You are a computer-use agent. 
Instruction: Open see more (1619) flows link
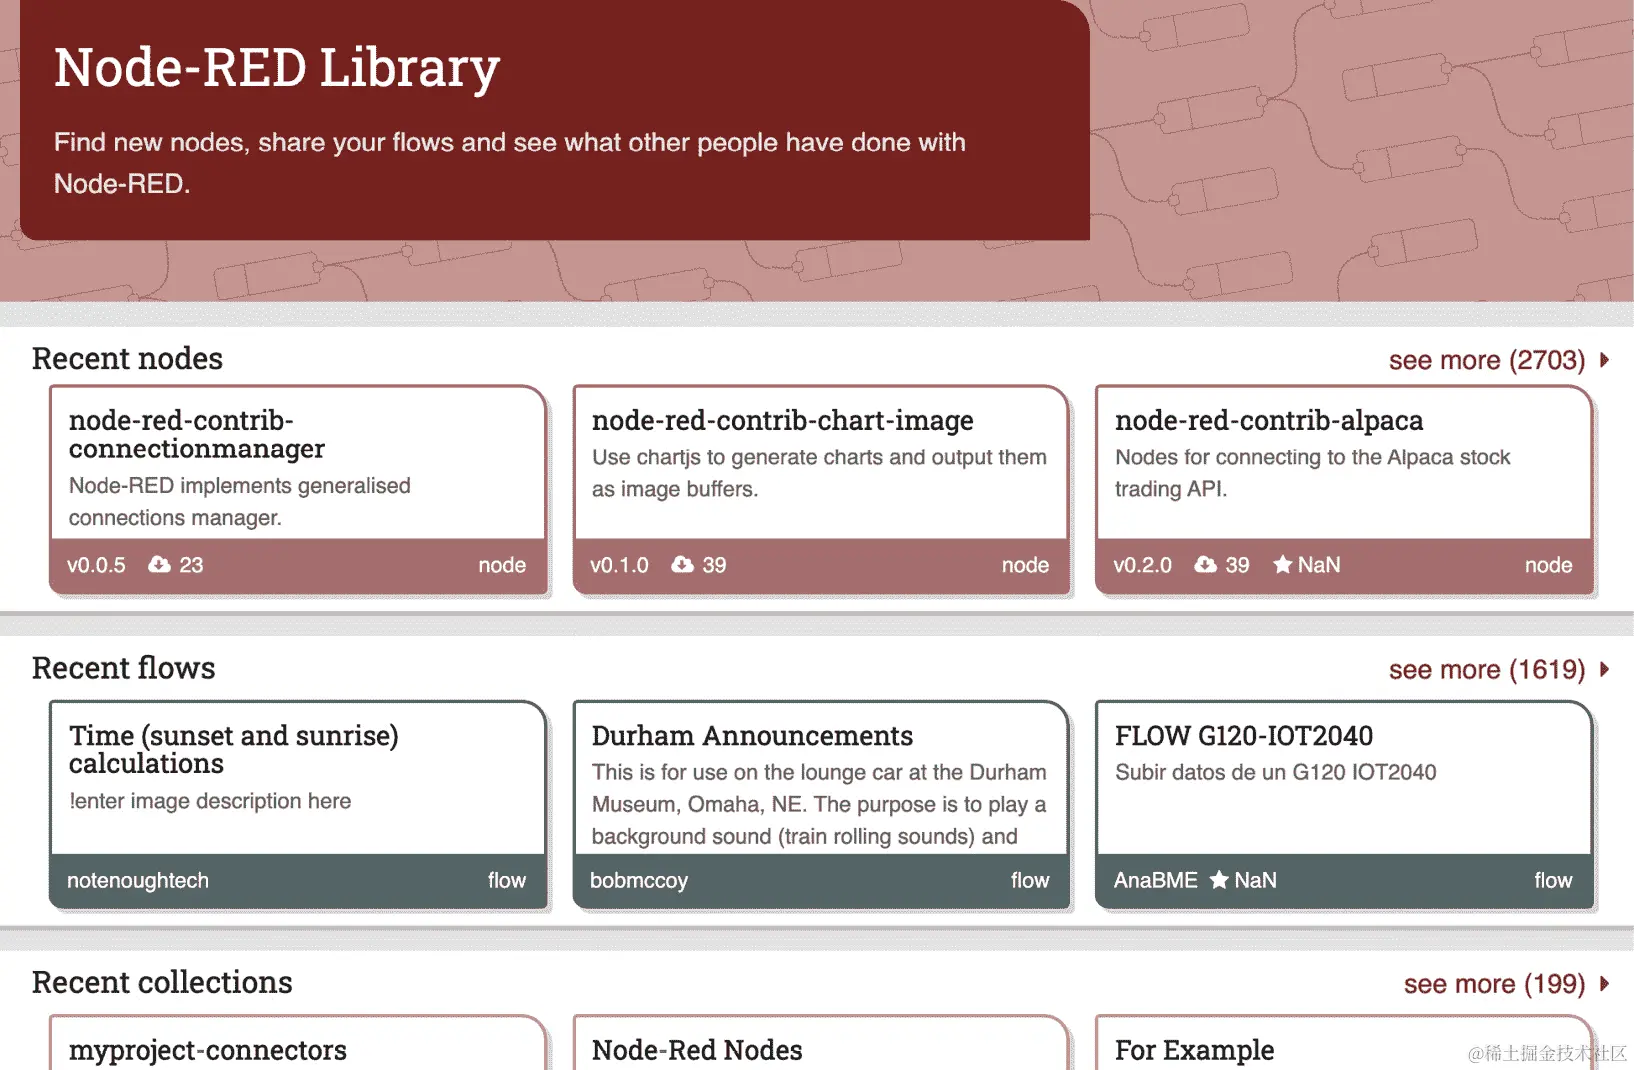tap(1487, 669)
